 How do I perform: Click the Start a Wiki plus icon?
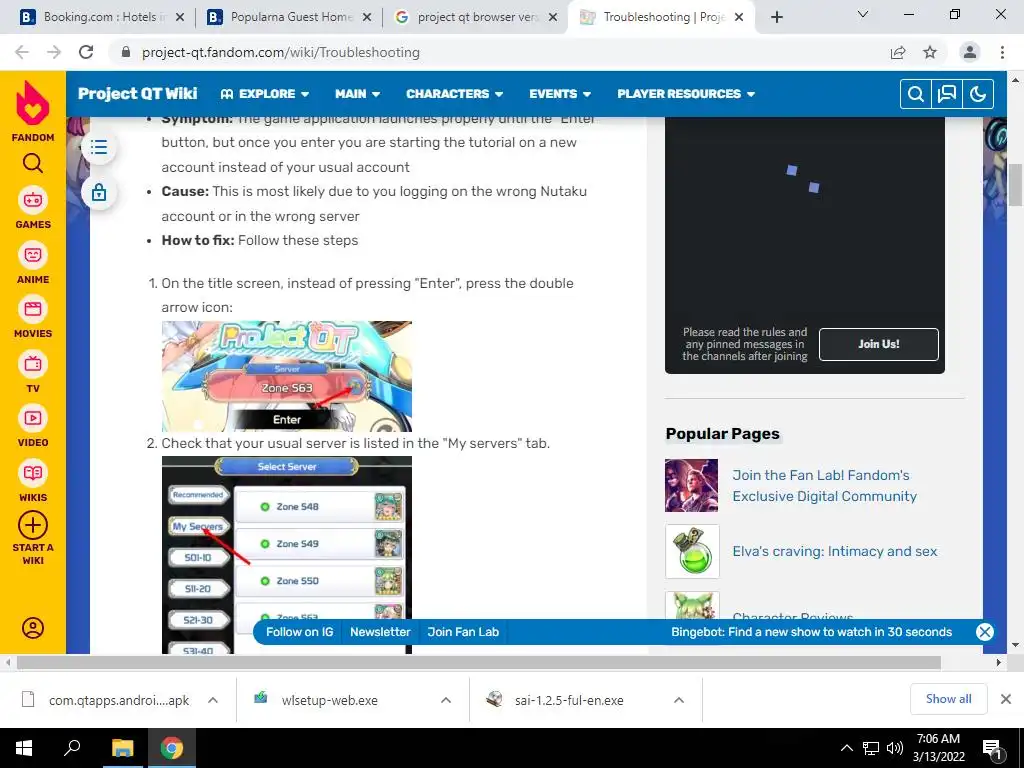(33, 525)
